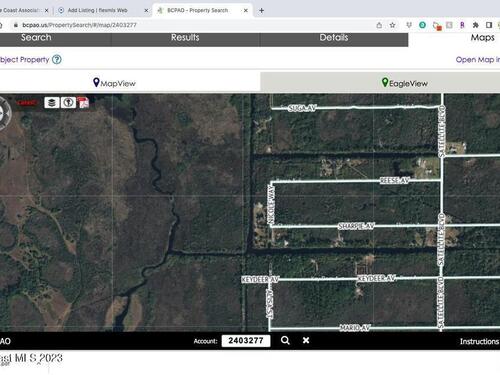Click the Subject Property link
Image resolution: width=500 pixels, height=375 pixels.
coord(24,60)
